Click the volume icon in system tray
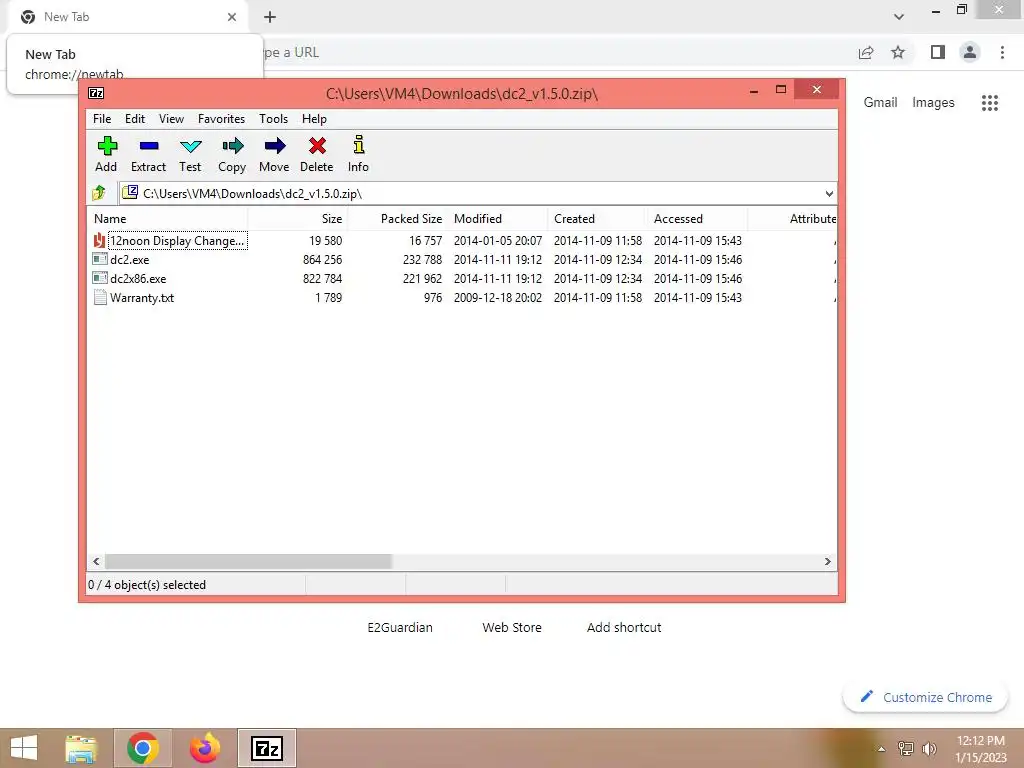 point(929,748)
